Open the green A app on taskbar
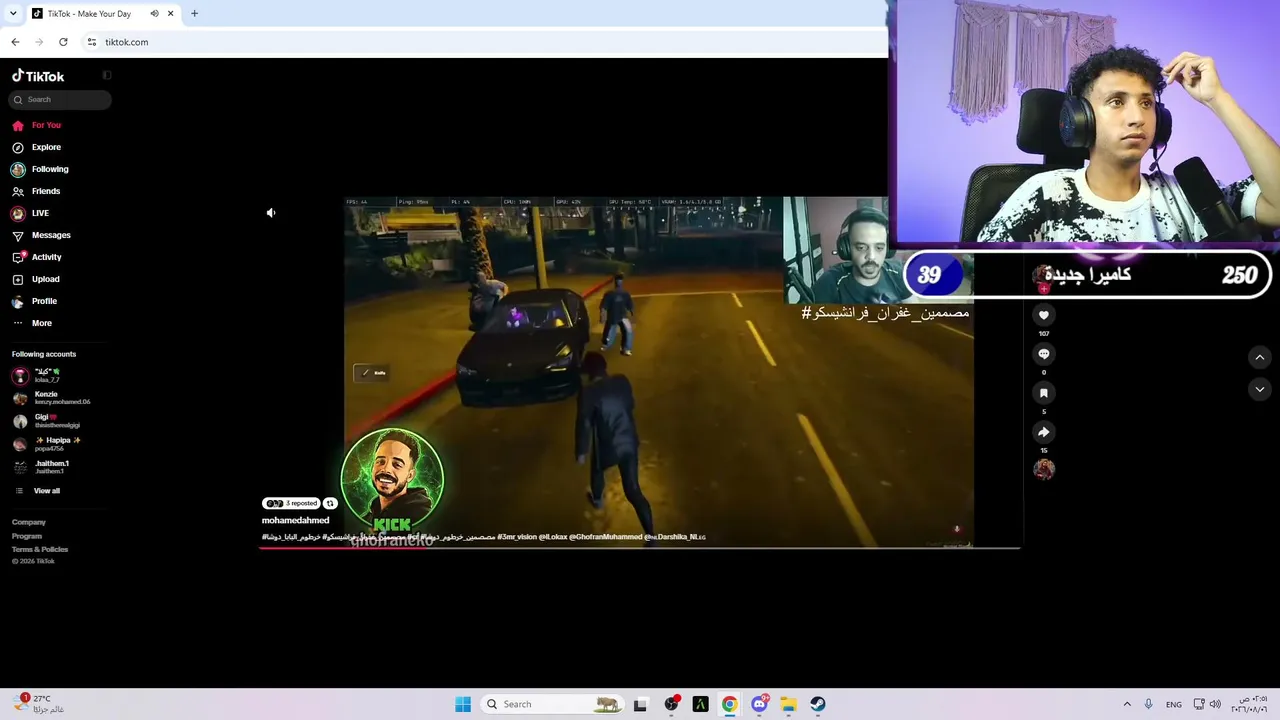The height and width of the screenshot is (720, 1280). (x=700, y=704)
